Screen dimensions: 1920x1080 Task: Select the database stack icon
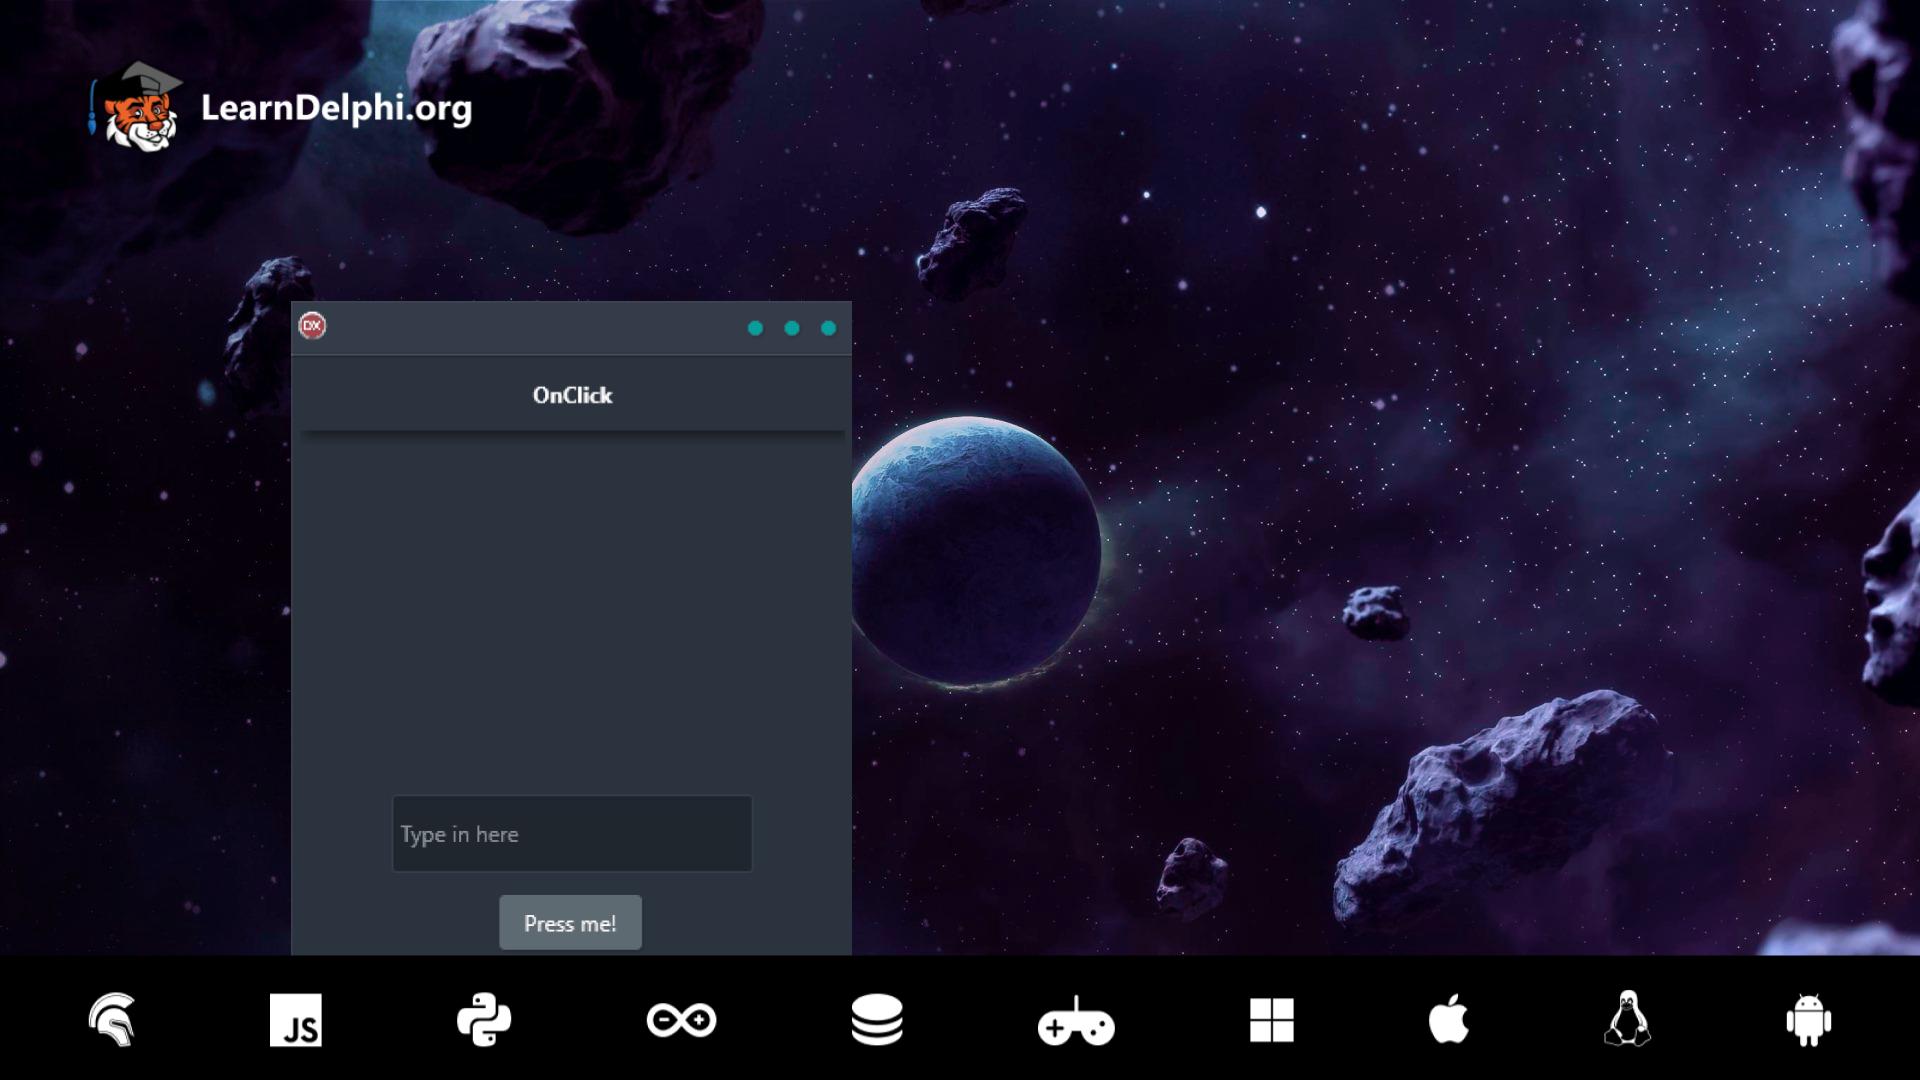tap(877, 1020)
